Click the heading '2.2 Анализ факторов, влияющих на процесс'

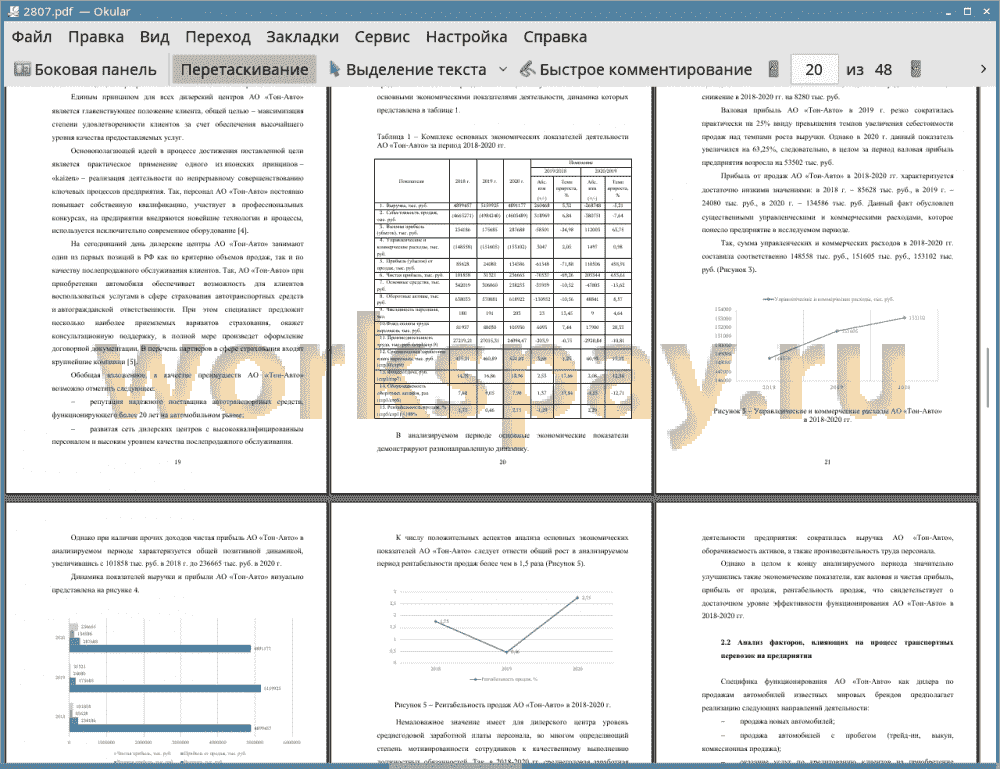point(837,649)
